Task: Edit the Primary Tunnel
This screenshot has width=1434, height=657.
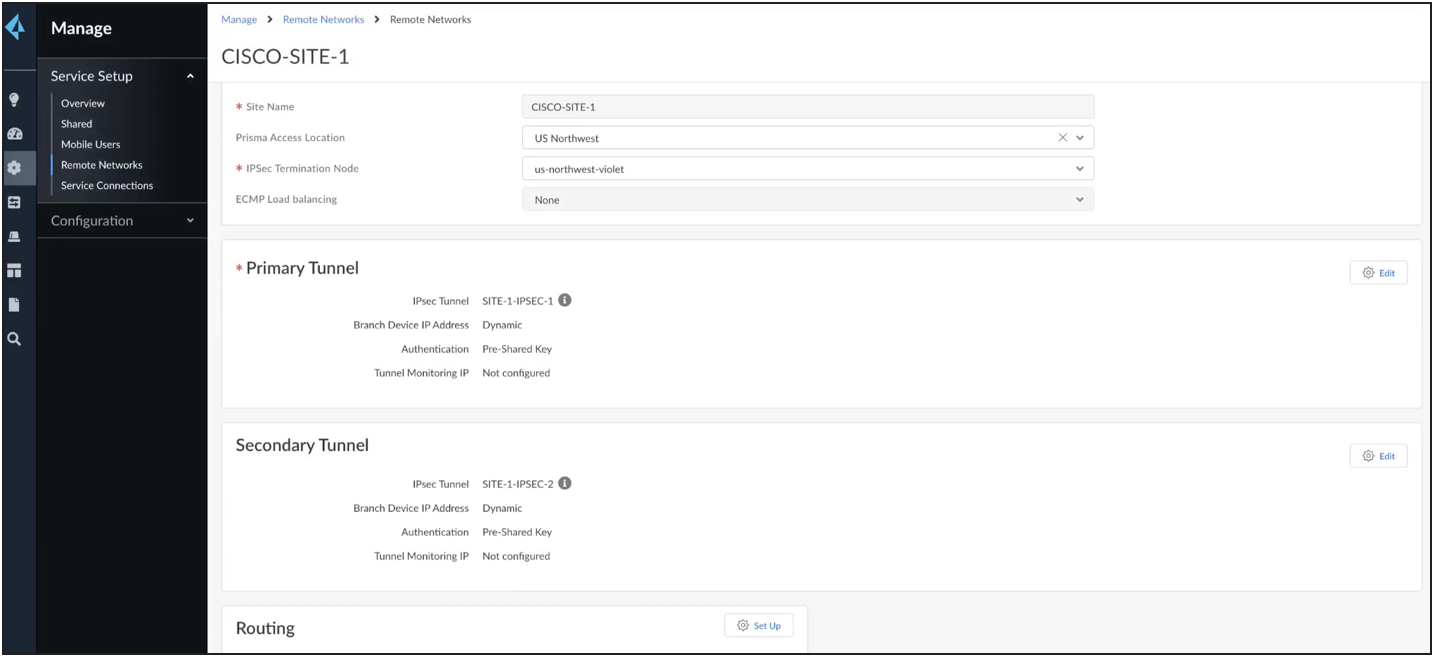Action: [1378, 273]
